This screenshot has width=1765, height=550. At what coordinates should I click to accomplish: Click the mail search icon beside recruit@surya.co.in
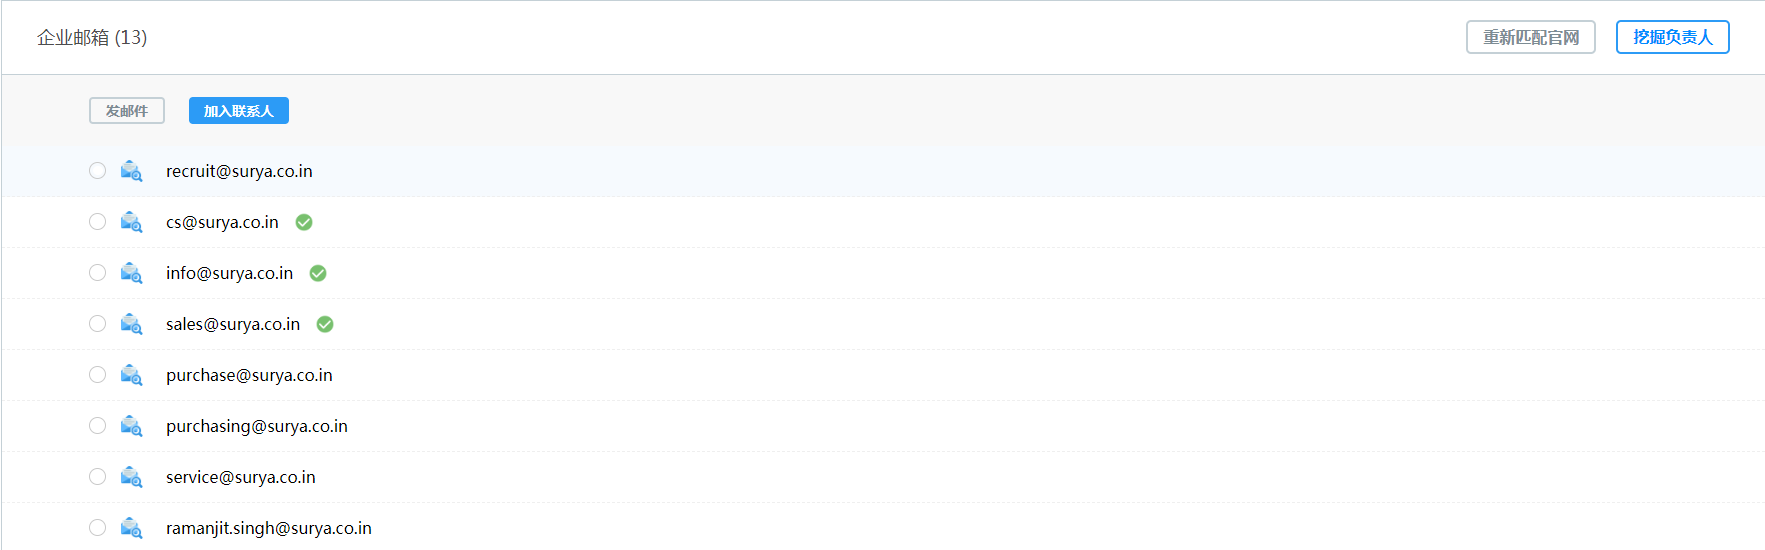131,171
